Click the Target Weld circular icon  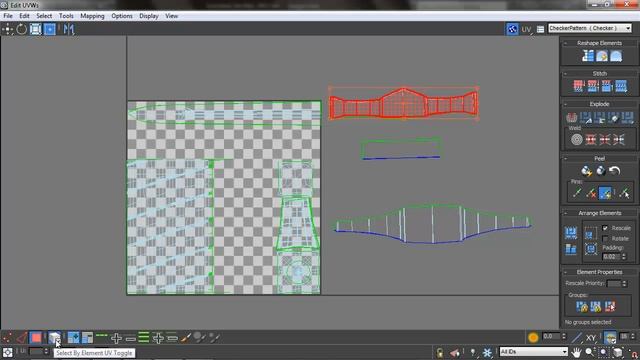tap(577, 140)
